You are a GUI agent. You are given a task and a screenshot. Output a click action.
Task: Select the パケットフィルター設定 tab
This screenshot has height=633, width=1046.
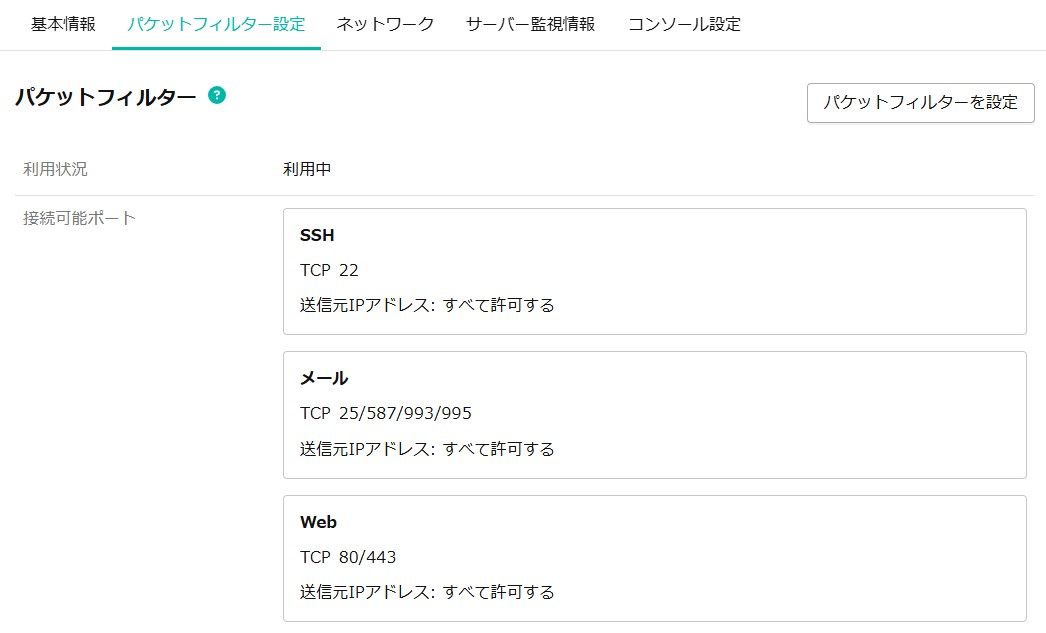pyautogui.click(x=216, y=24)
